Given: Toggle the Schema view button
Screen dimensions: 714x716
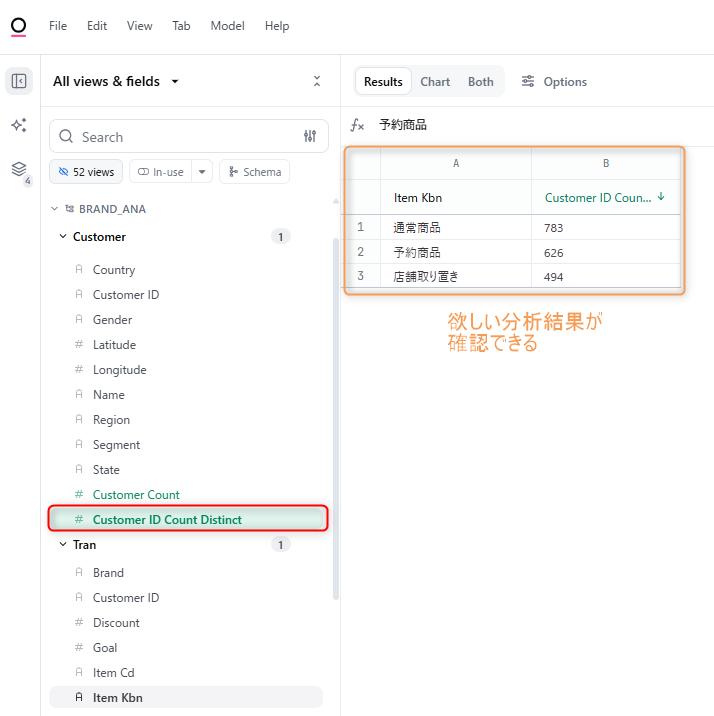Looking at the screenshot, I should pyautogui.click(x=254, y=172).
